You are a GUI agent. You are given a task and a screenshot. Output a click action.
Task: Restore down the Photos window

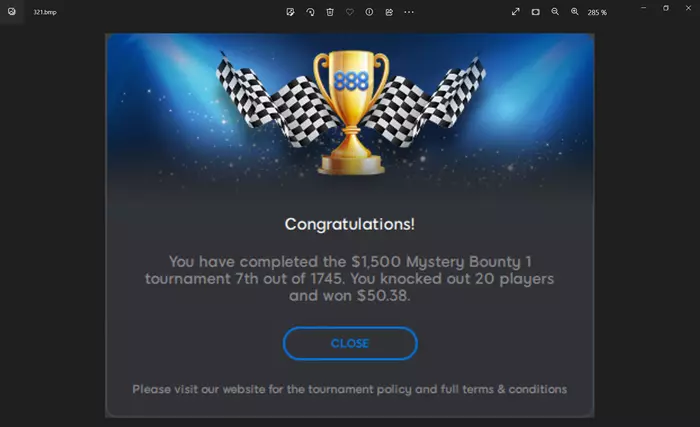pos(666,8)
